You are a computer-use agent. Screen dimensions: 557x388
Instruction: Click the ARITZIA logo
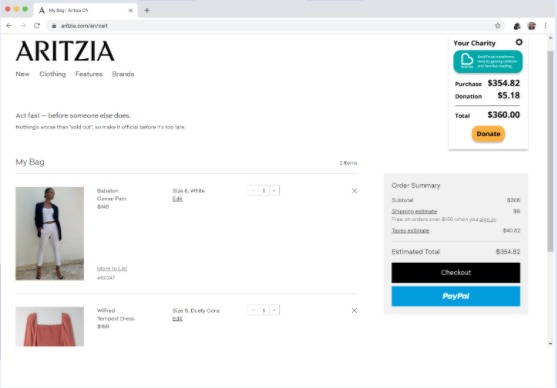[65, 51]
